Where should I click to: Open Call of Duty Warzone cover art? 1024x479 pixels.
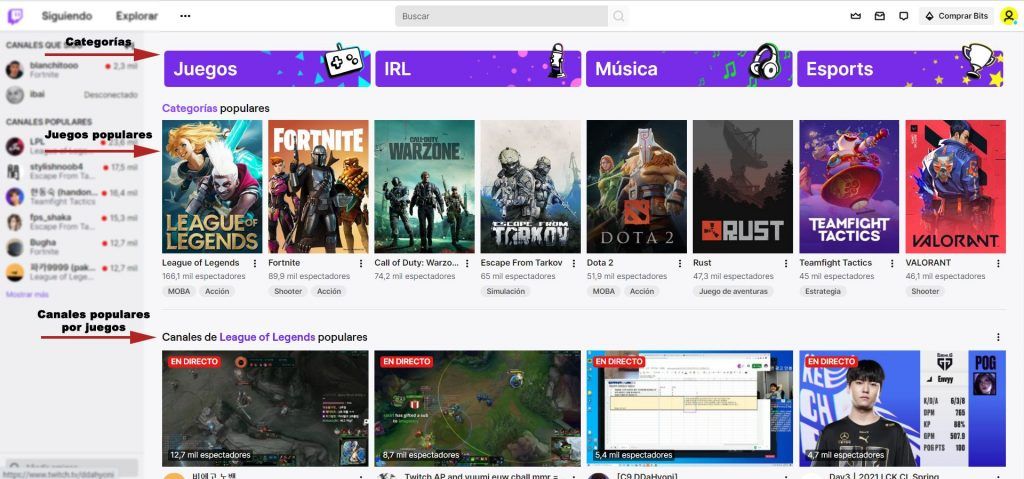tap(424, 187)
